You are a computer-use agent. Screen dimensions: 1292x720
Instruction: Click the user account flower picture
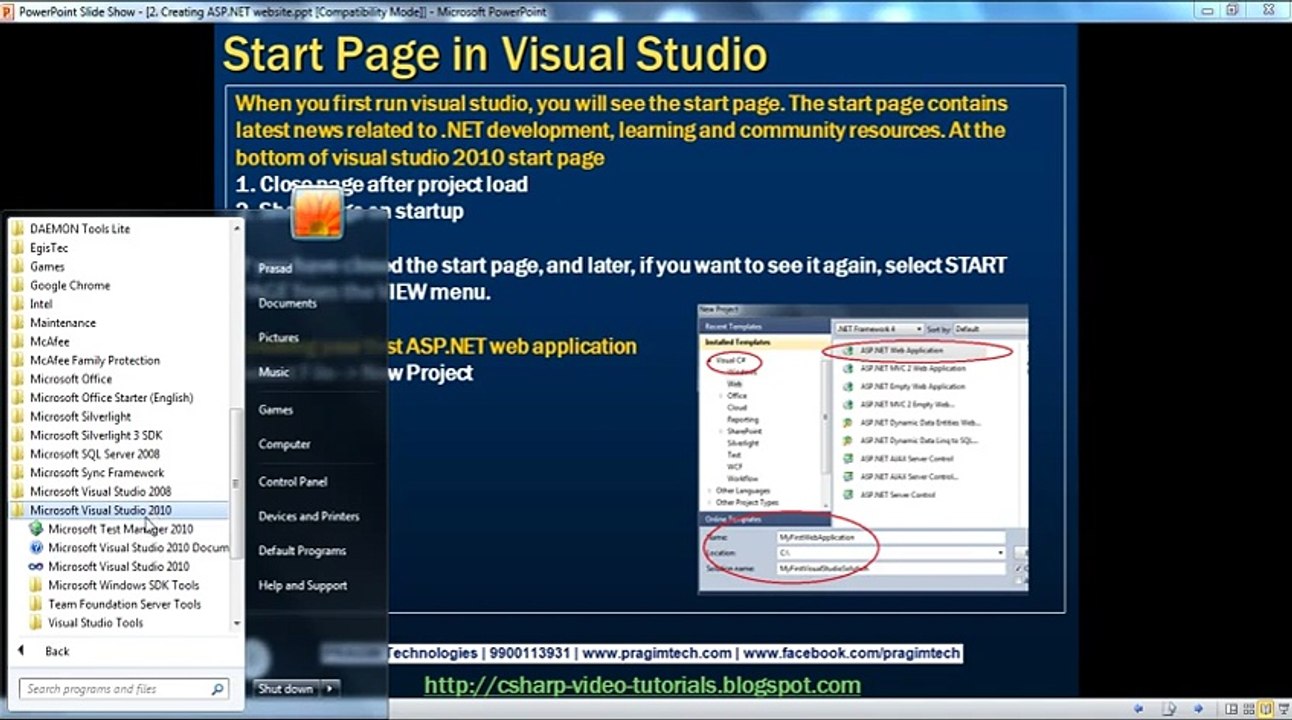(x=317, y=212)
